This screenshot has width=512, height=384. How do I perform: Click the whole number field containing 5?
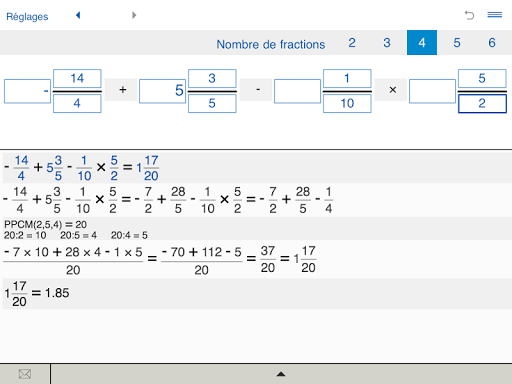click(x=162, y=91)
